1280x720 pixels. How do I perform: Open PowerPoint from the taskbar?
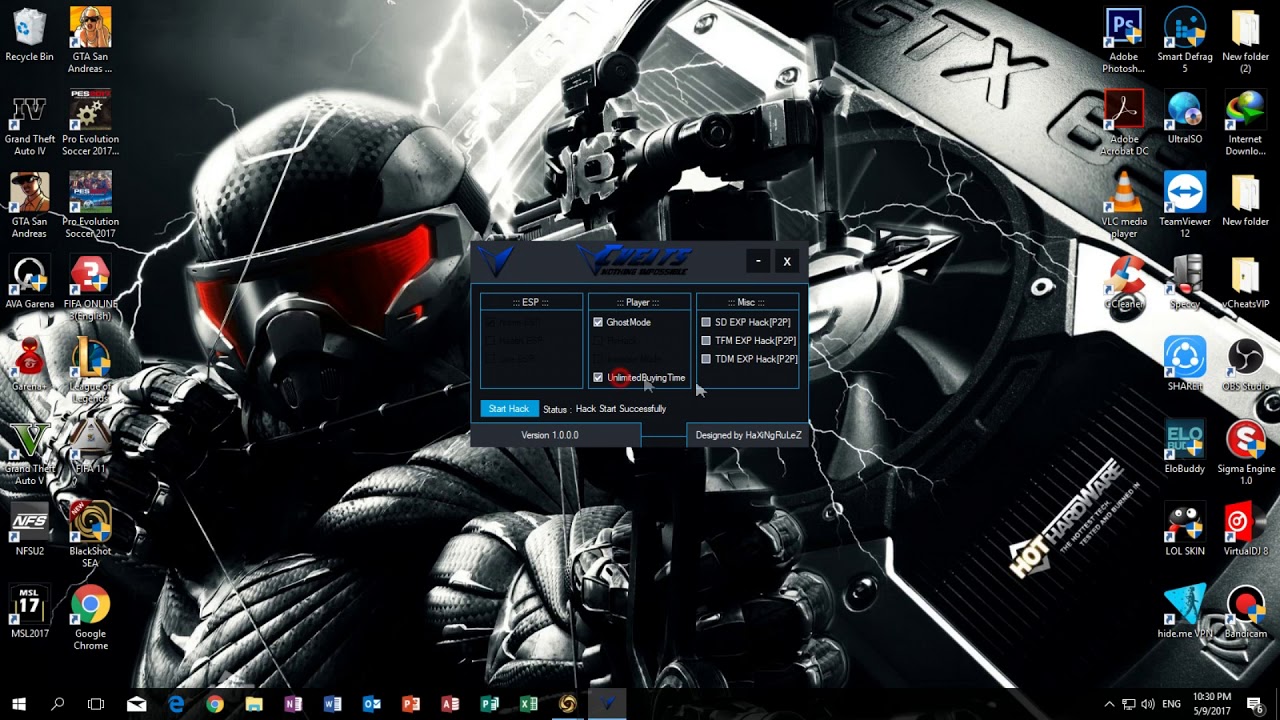(x=411, y=704)
